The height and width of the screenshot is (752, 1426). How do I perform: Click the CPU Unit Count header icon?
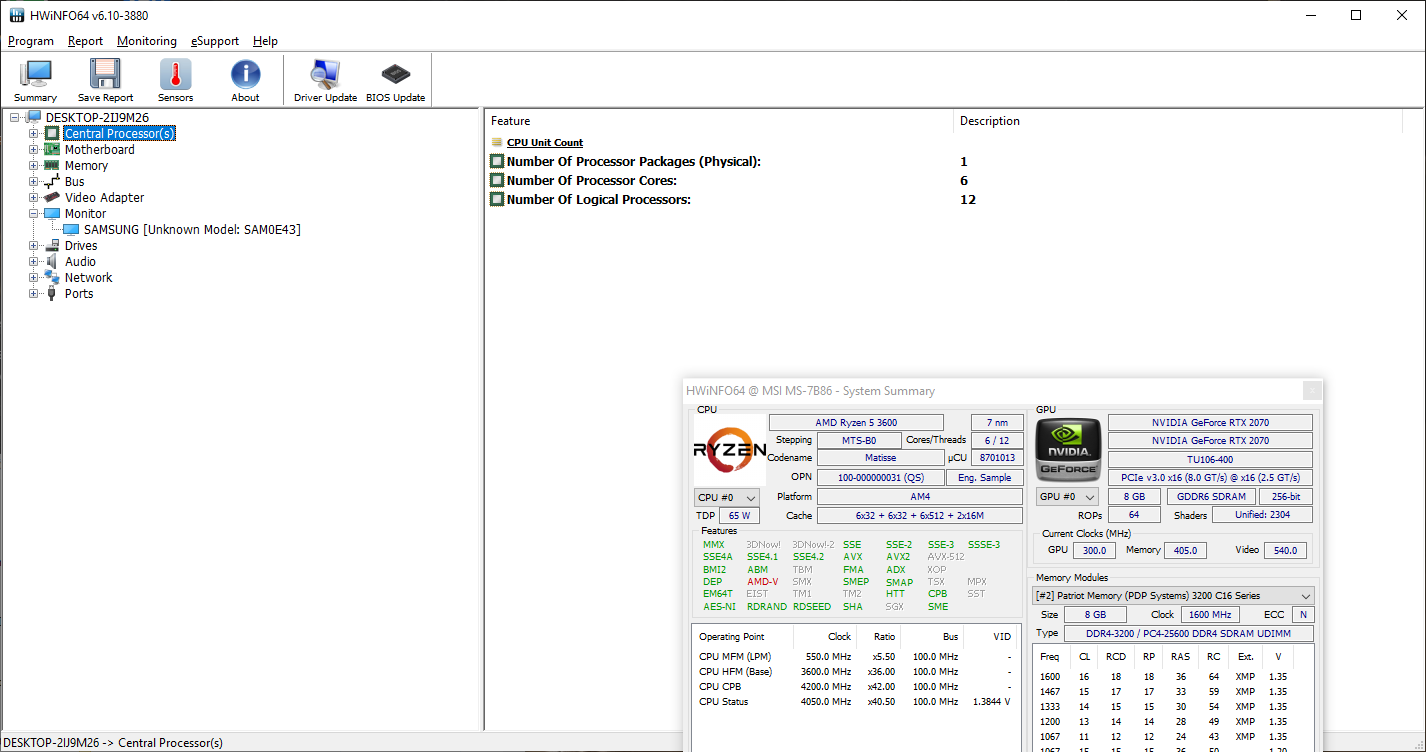[497, 143]
